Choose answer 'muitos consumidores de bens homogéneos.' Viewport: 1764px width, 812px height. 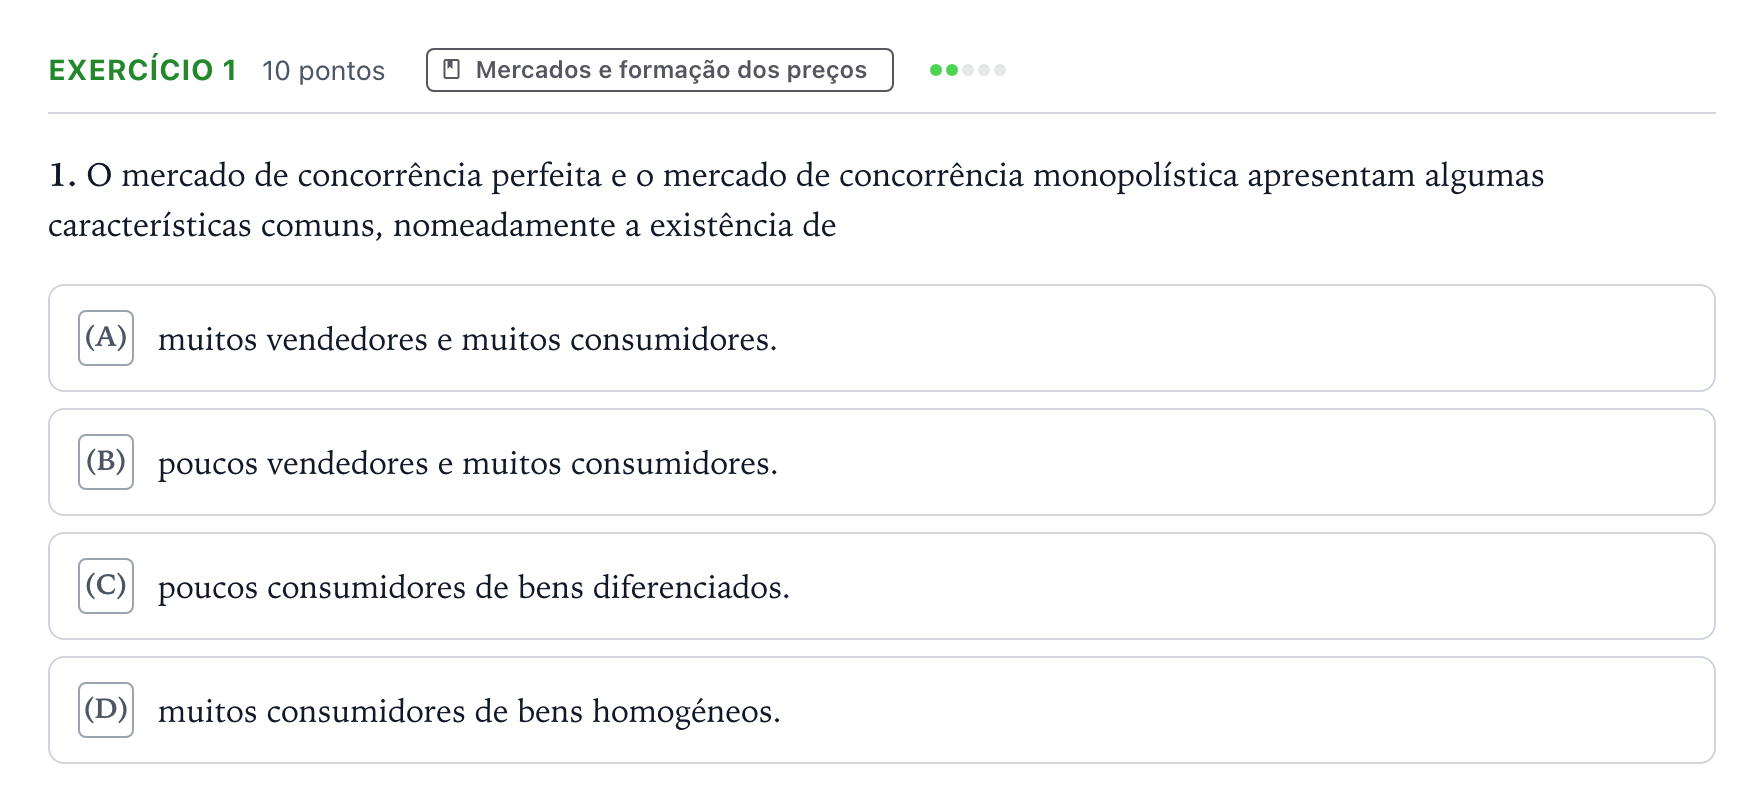pos(882,710)
